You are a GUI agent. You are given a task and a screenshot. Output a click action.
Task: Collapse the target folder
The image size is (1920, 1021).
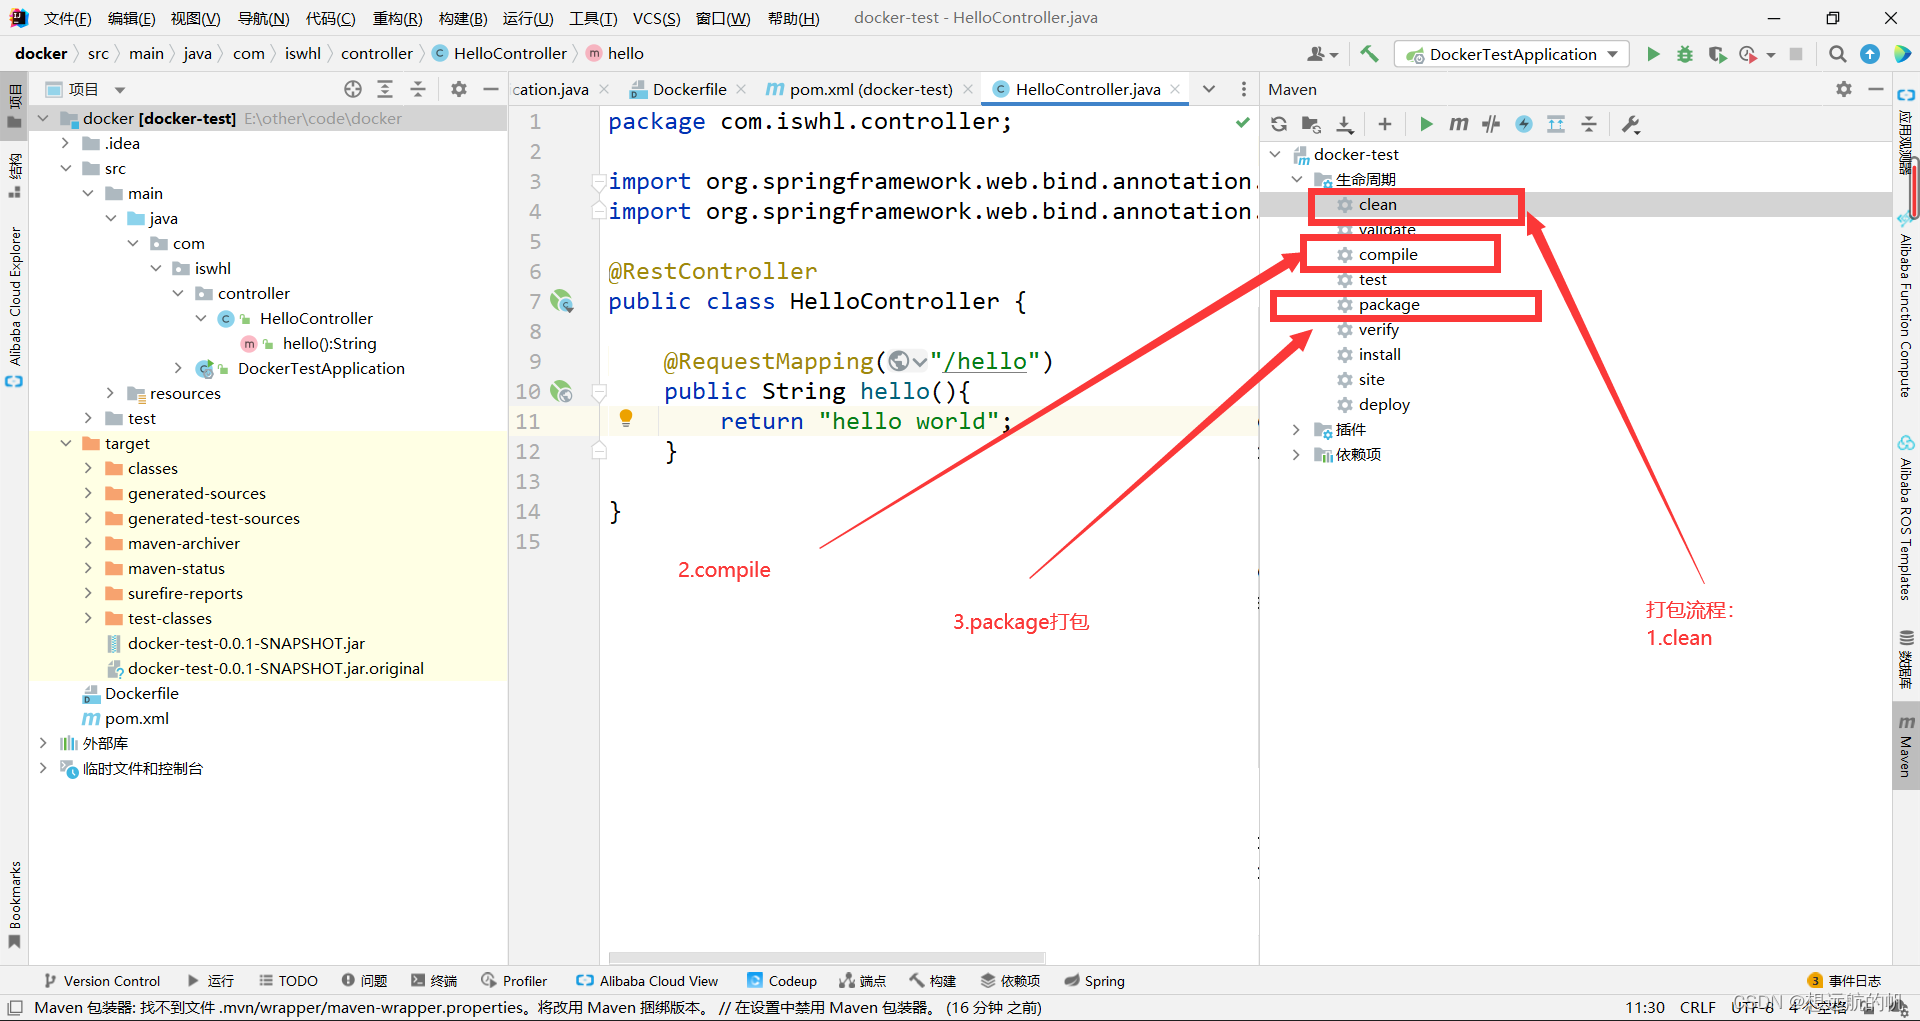coord(65,443)
